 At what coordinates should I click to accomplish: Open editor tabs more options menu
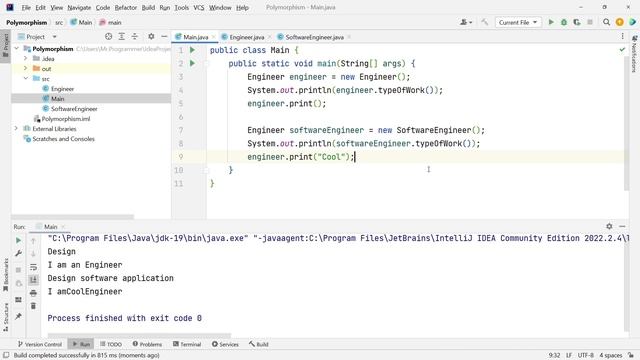click(622, 37)
